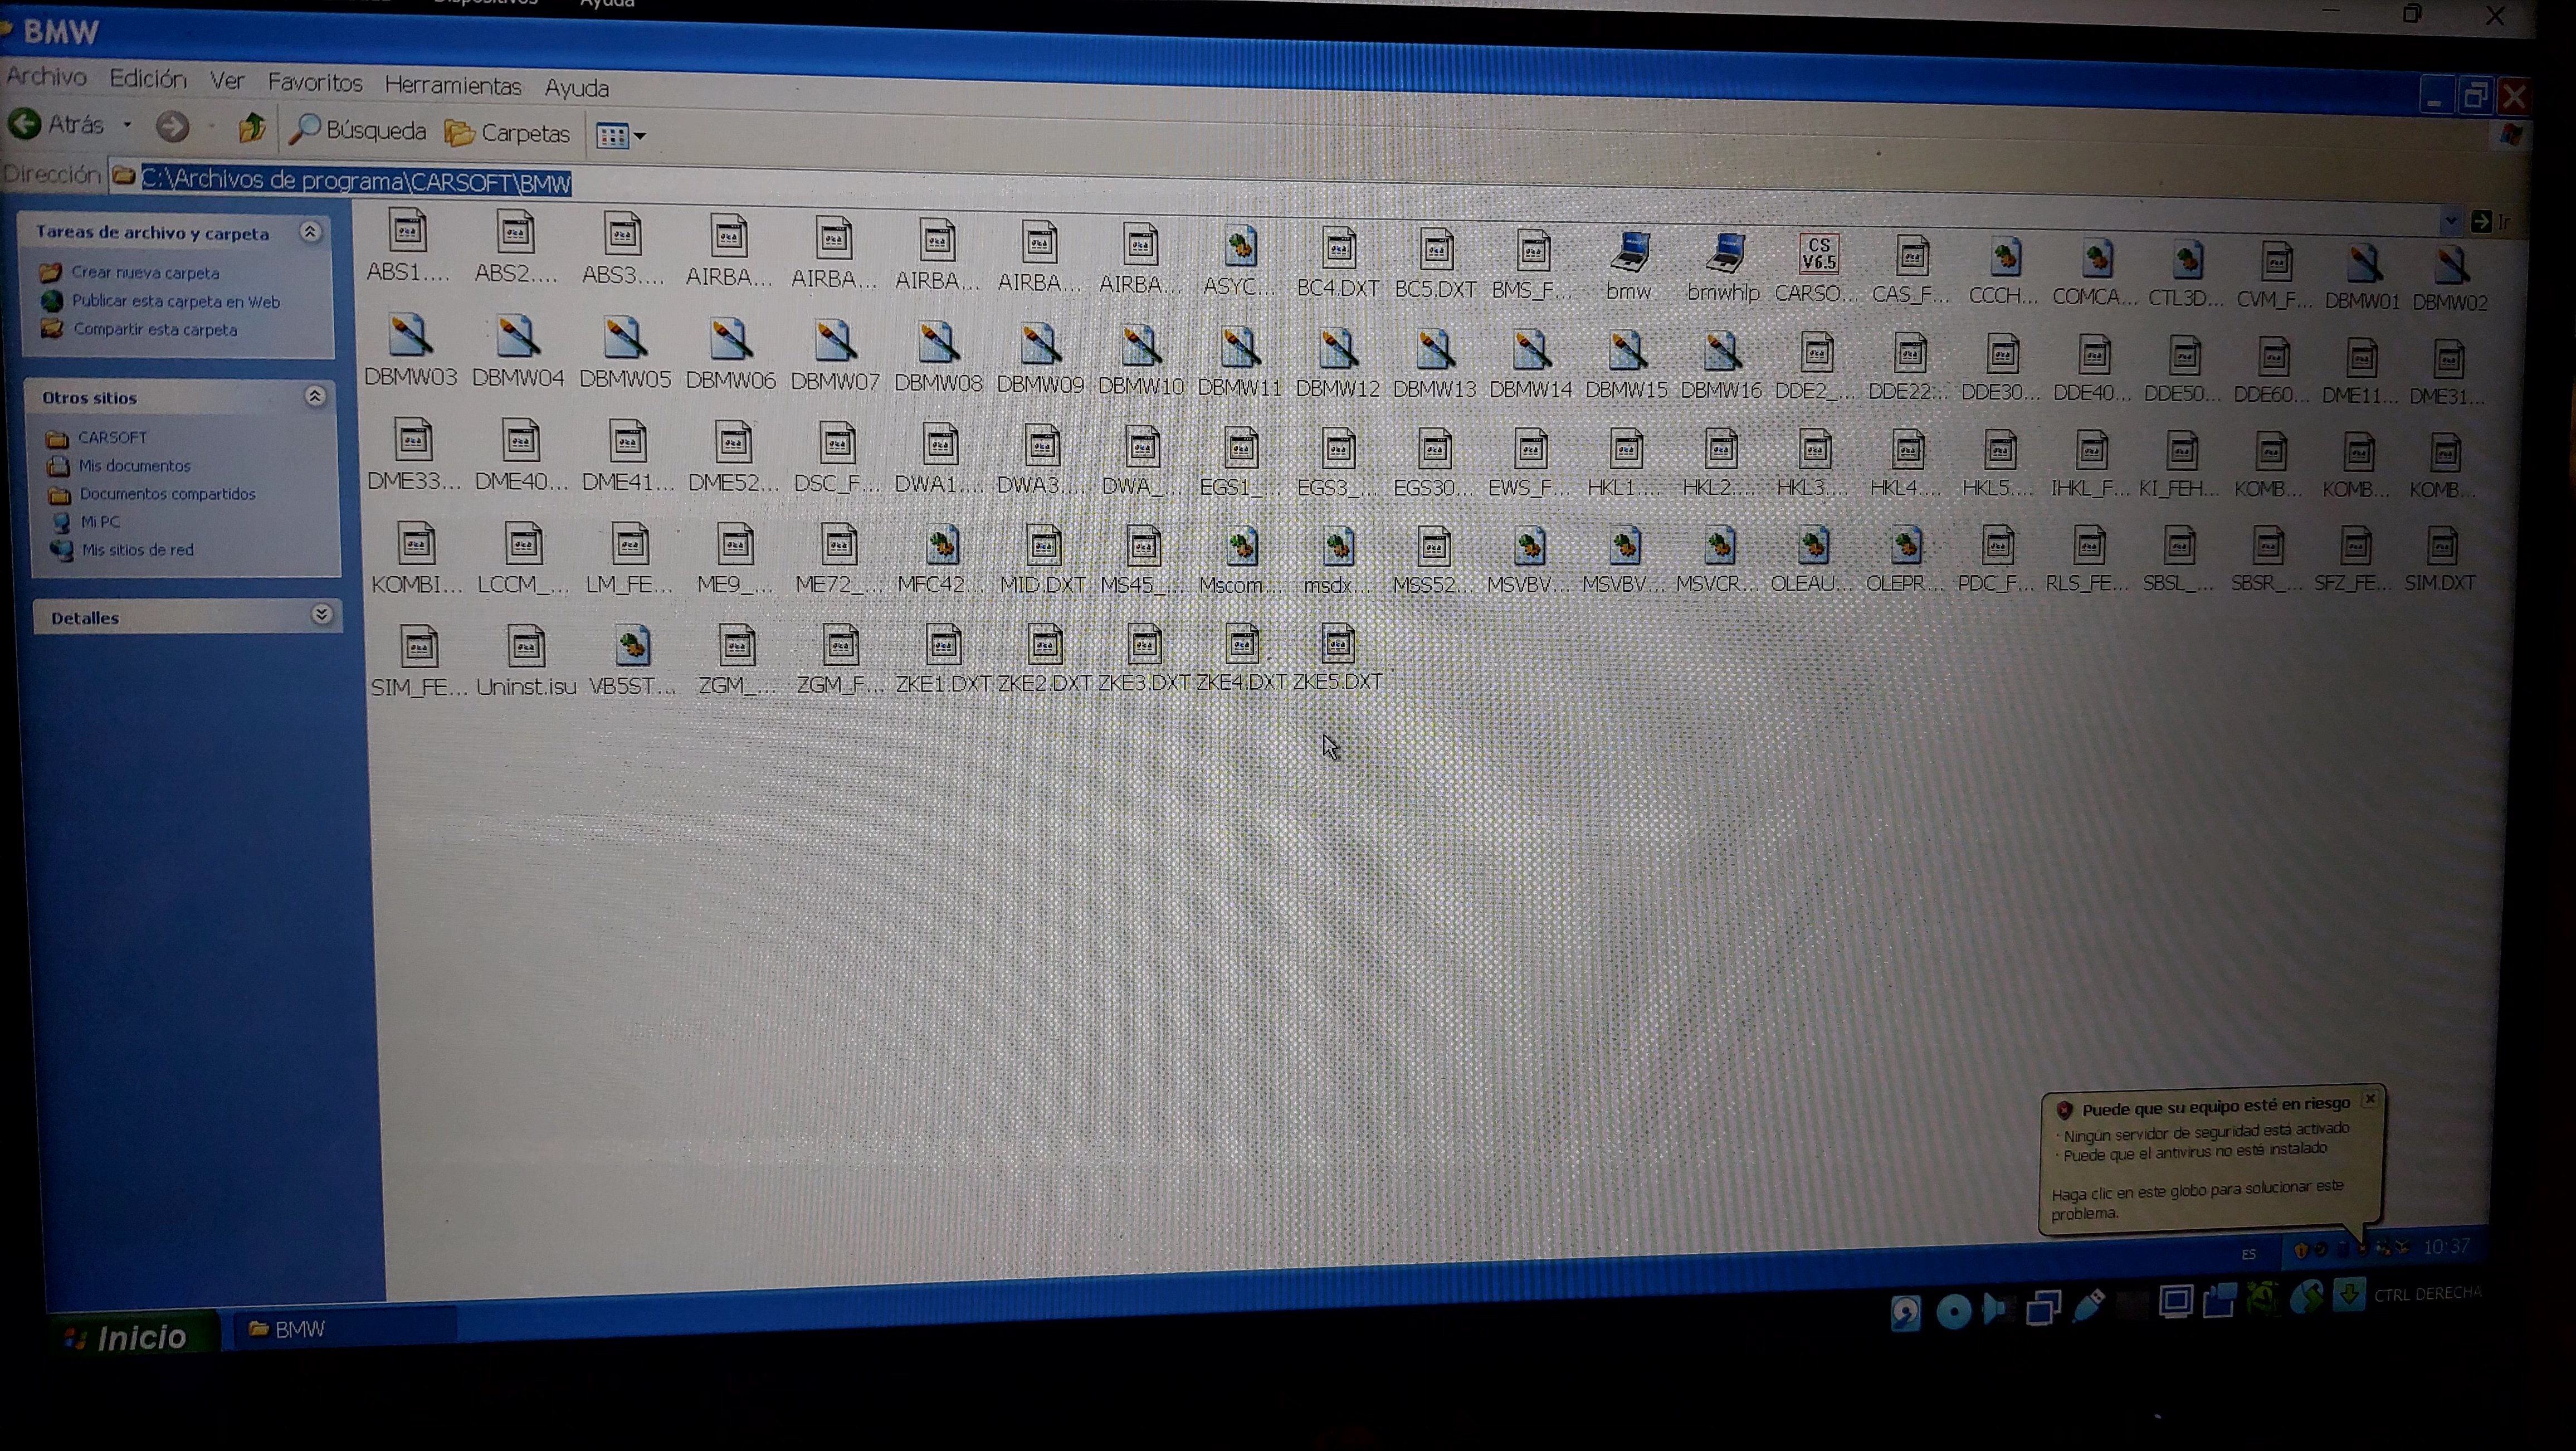Viewport: 2576px width, 1451px height.
Task: Select the DBMW01 file icon
Action: click(x=2362, y=277)
